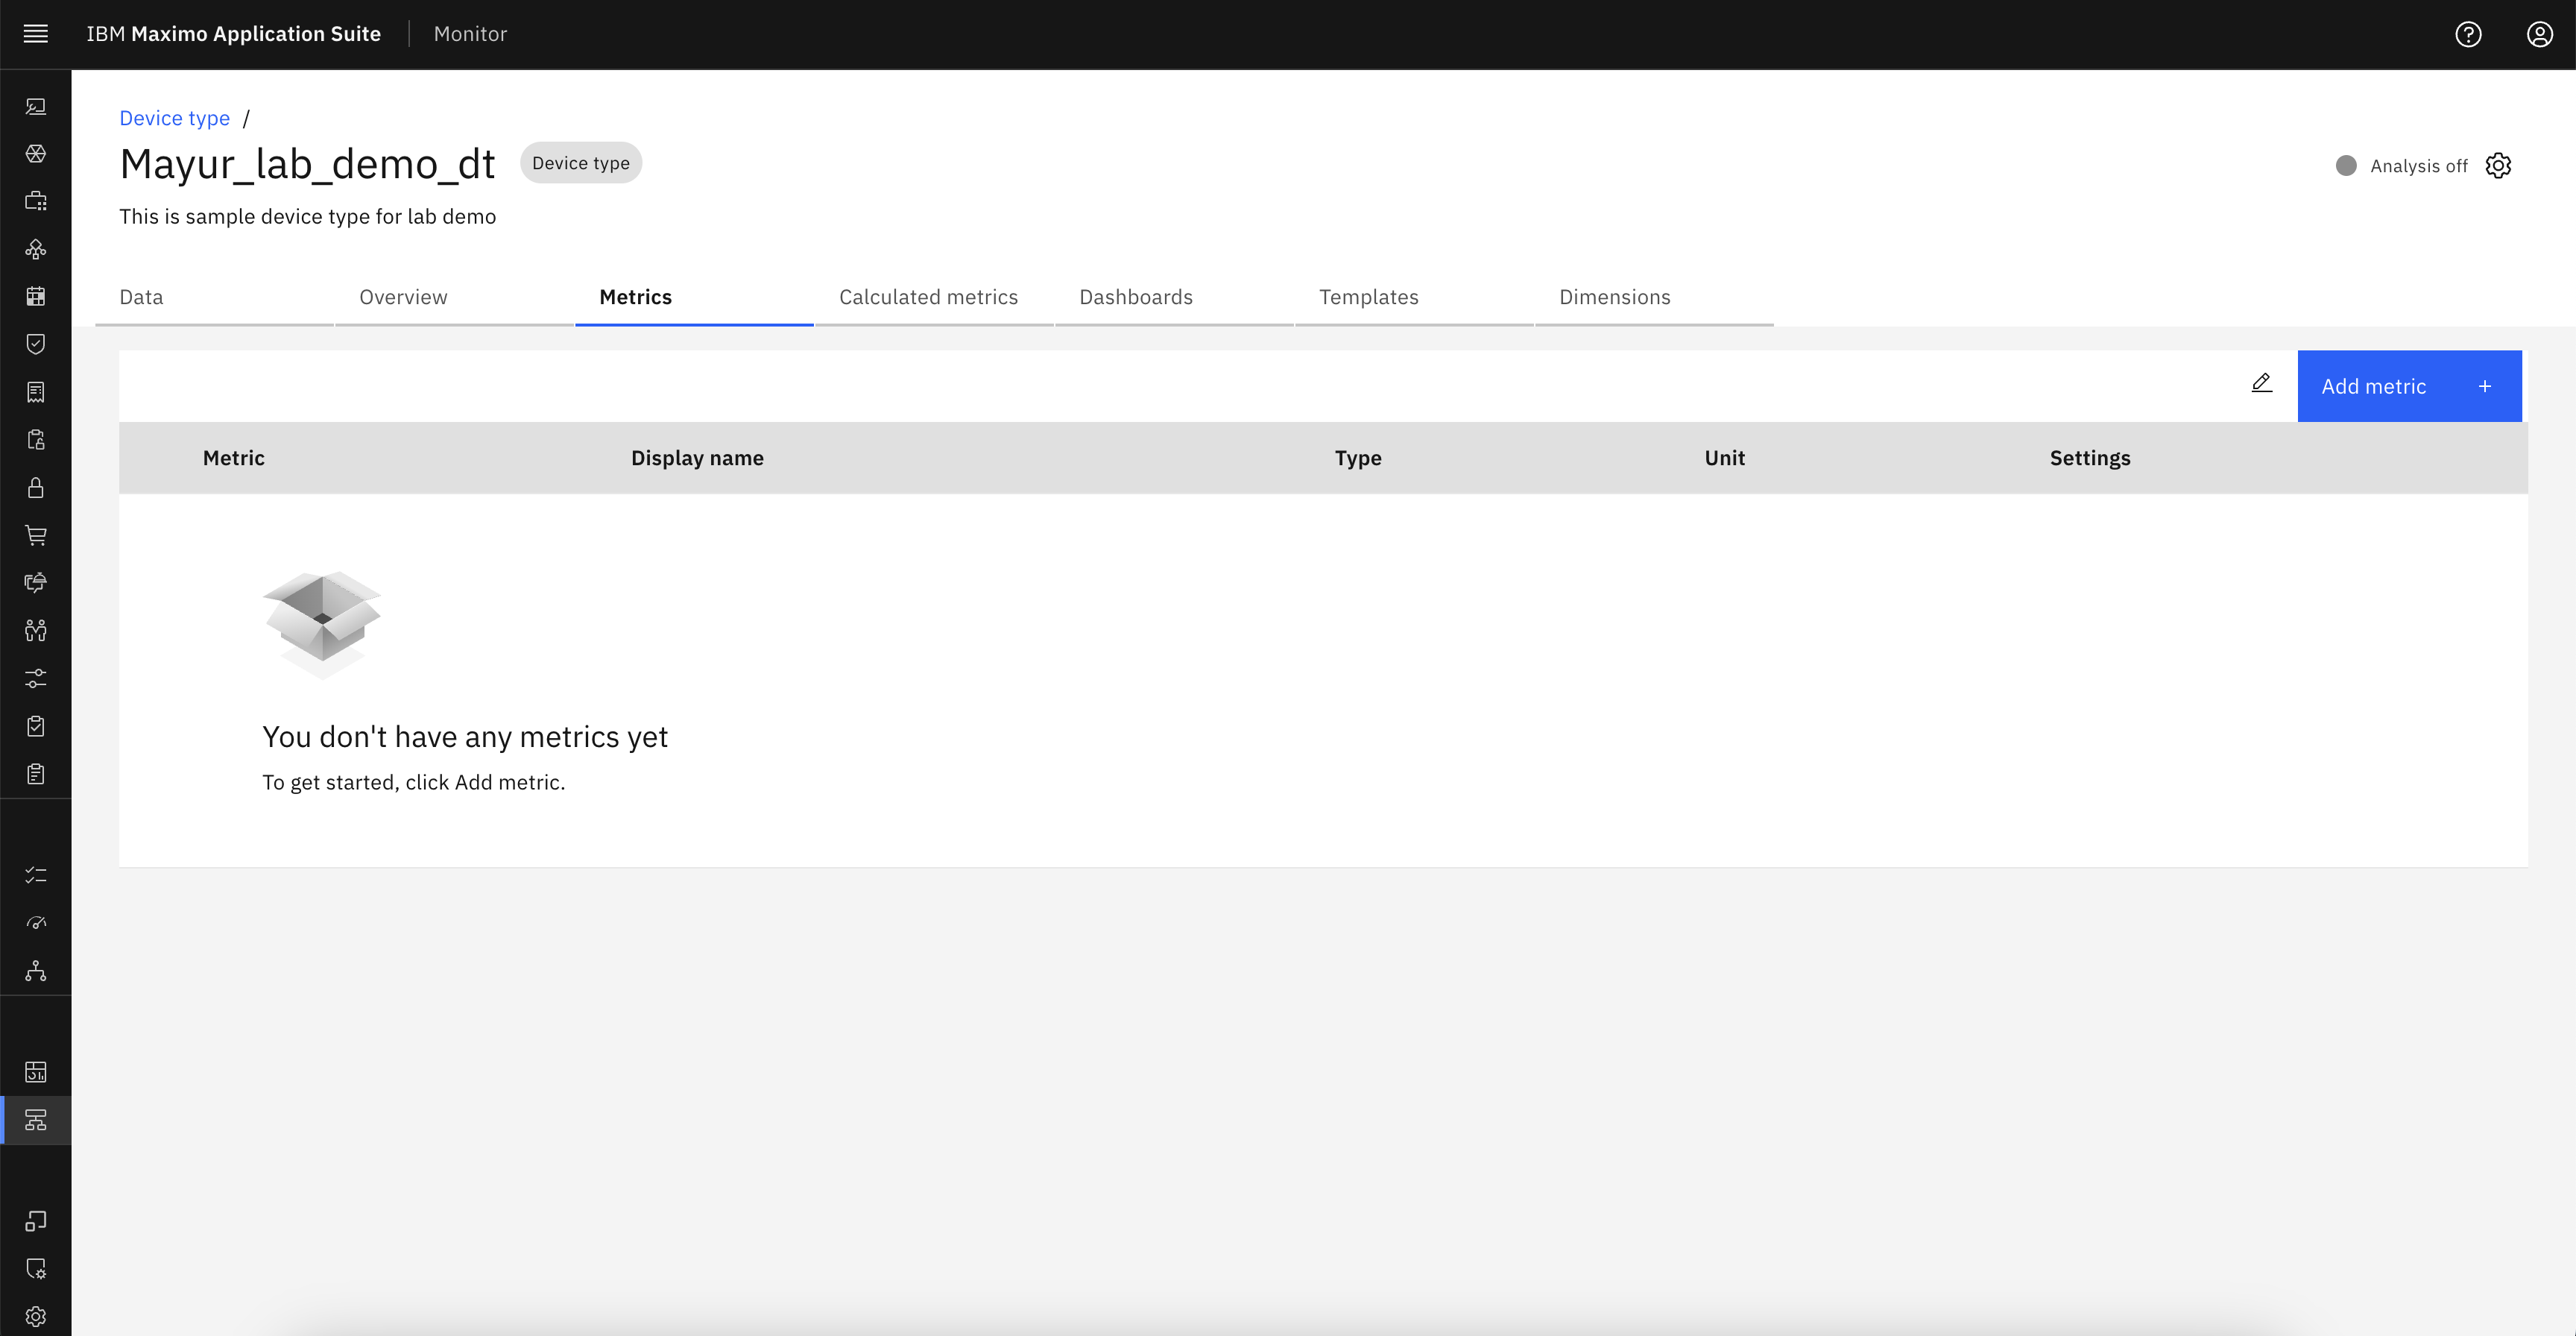This screenshot has height=1336, width=2576.
Task: Click the shield with checkmark sidebar icon
Action: tap(36, 344)
